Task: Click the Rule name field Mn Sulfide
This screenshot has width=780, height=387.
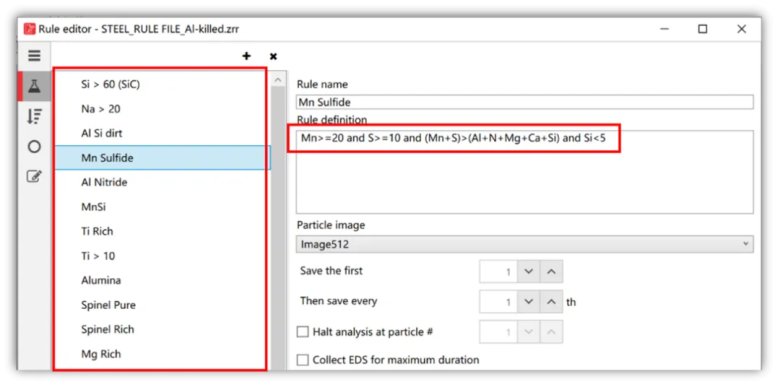Action: pyautogui.click(x=525, y=102)
